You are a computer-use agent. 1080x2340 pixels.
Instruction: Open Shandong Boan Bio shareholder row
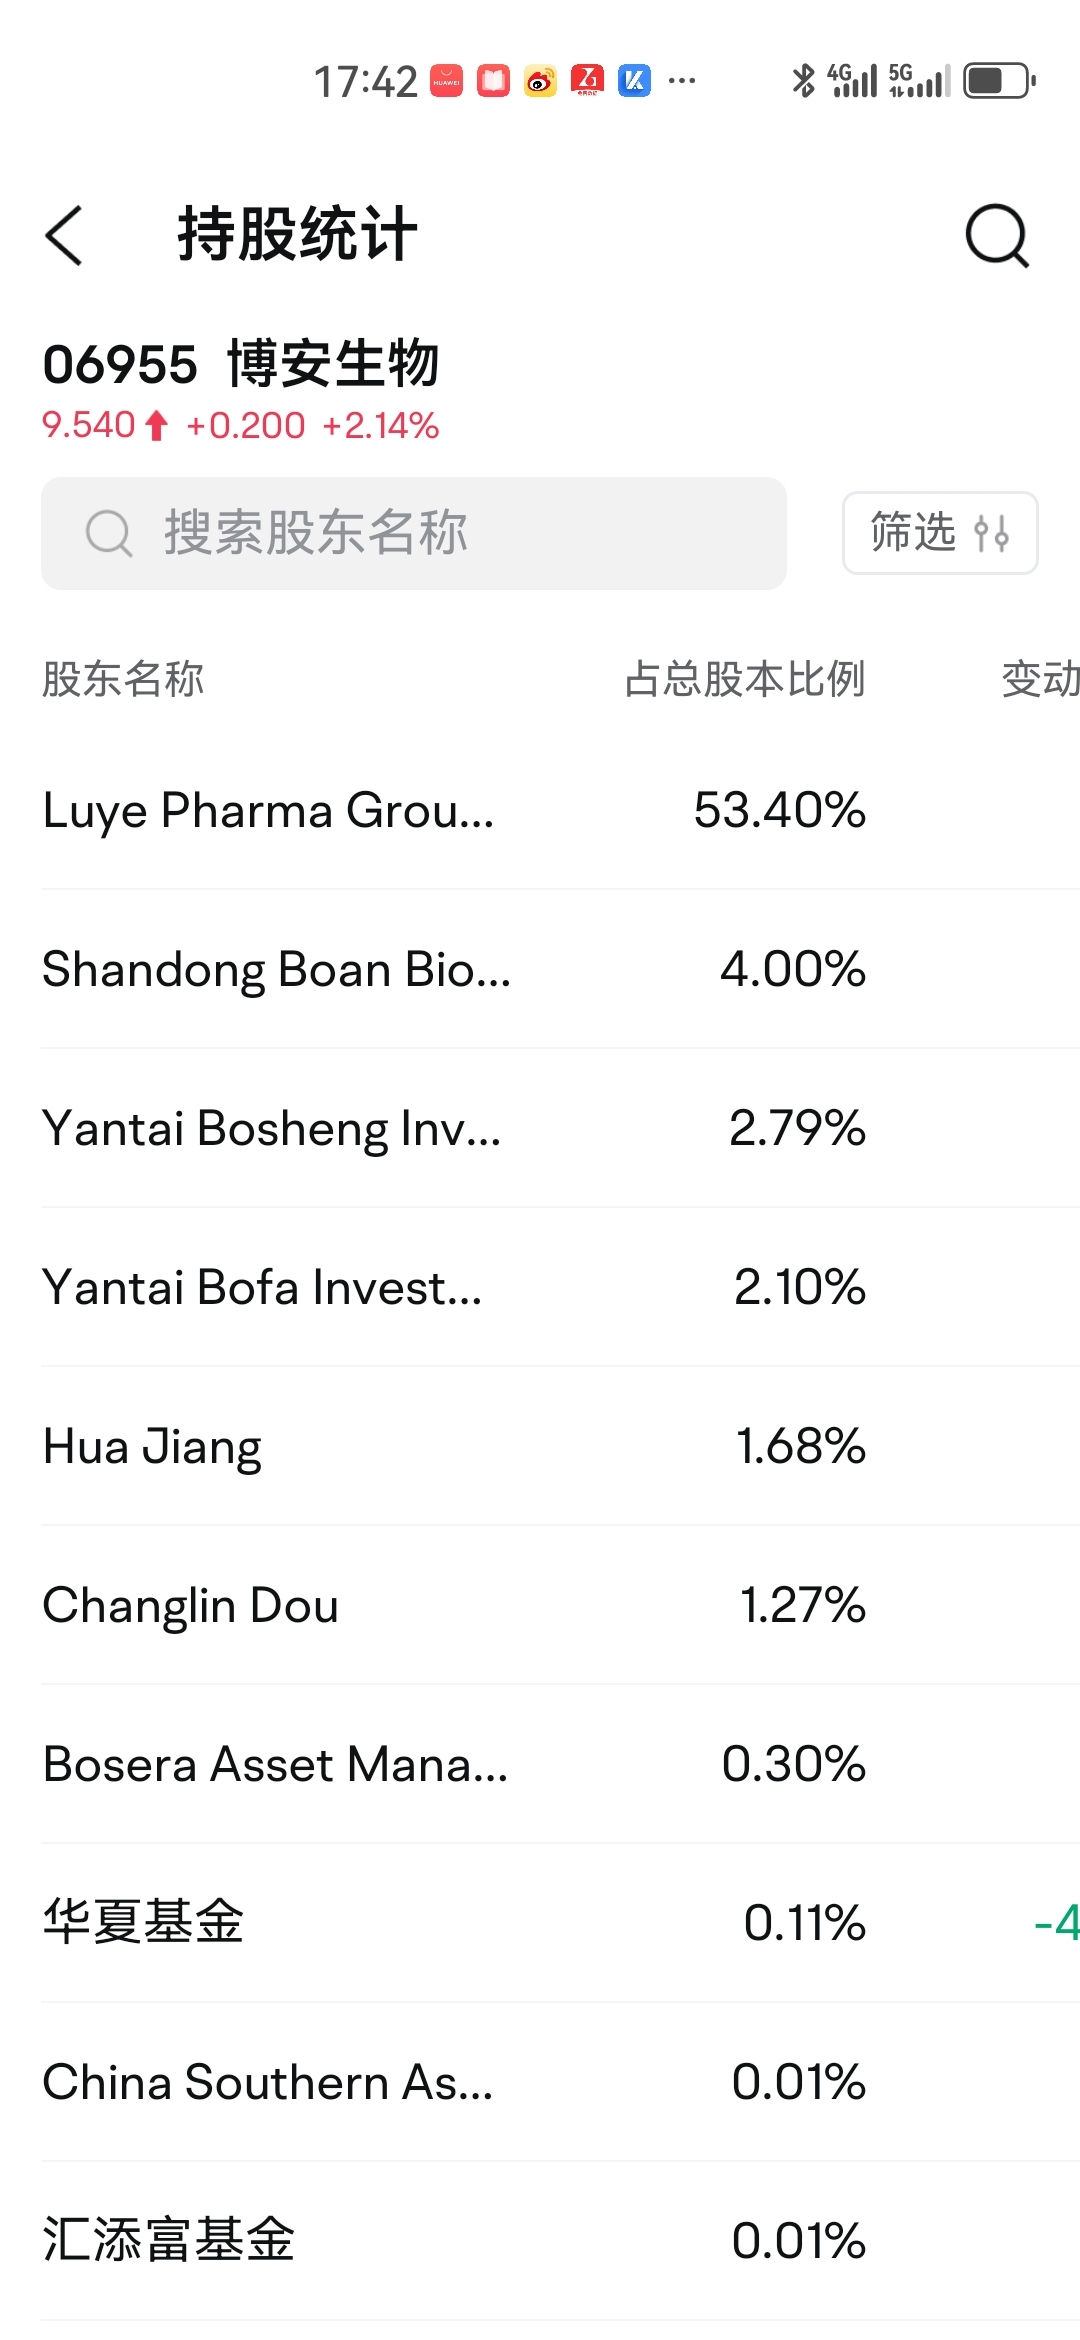point(560,969)
